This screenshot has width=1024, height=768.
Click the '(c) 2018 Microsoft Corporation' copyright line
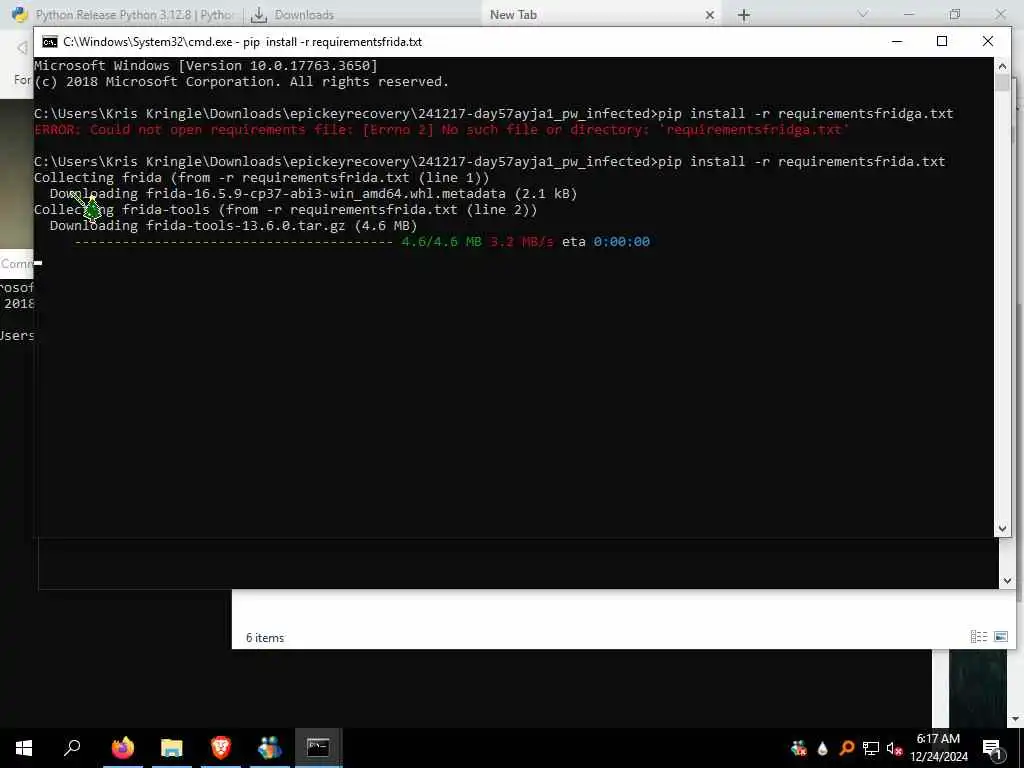coord(242,82)
